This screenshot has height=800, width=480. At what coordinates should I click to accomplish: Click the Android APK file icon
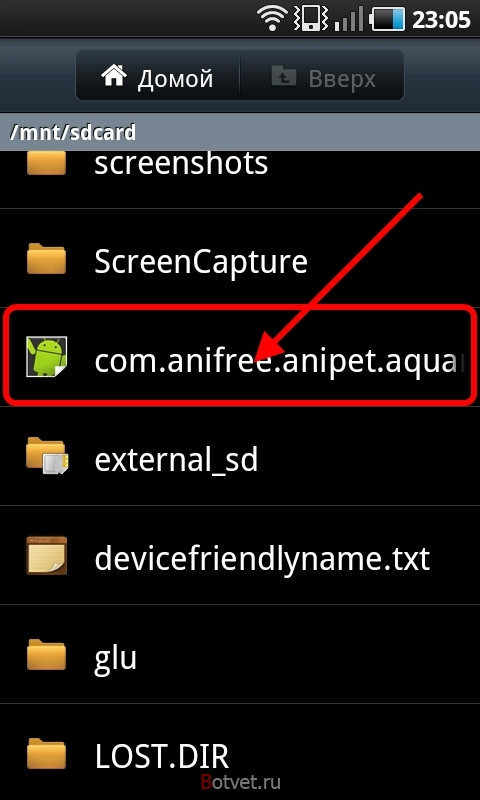[46, 357]
